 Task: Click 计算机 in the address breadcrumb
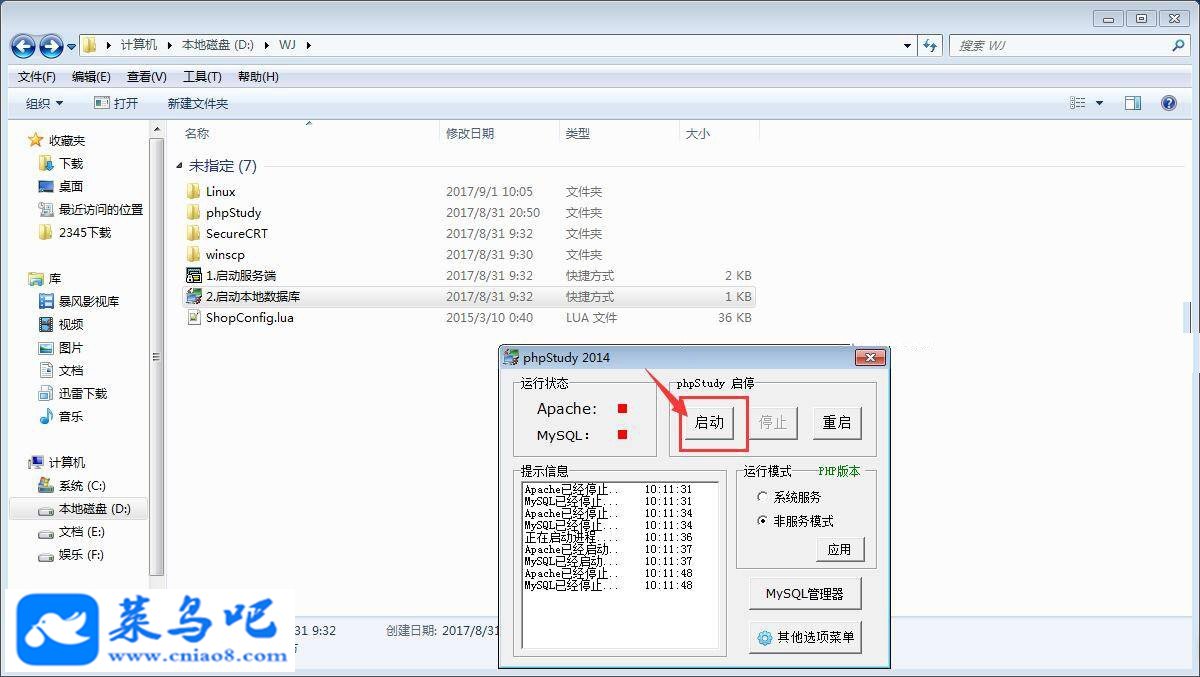click(138, 45)
